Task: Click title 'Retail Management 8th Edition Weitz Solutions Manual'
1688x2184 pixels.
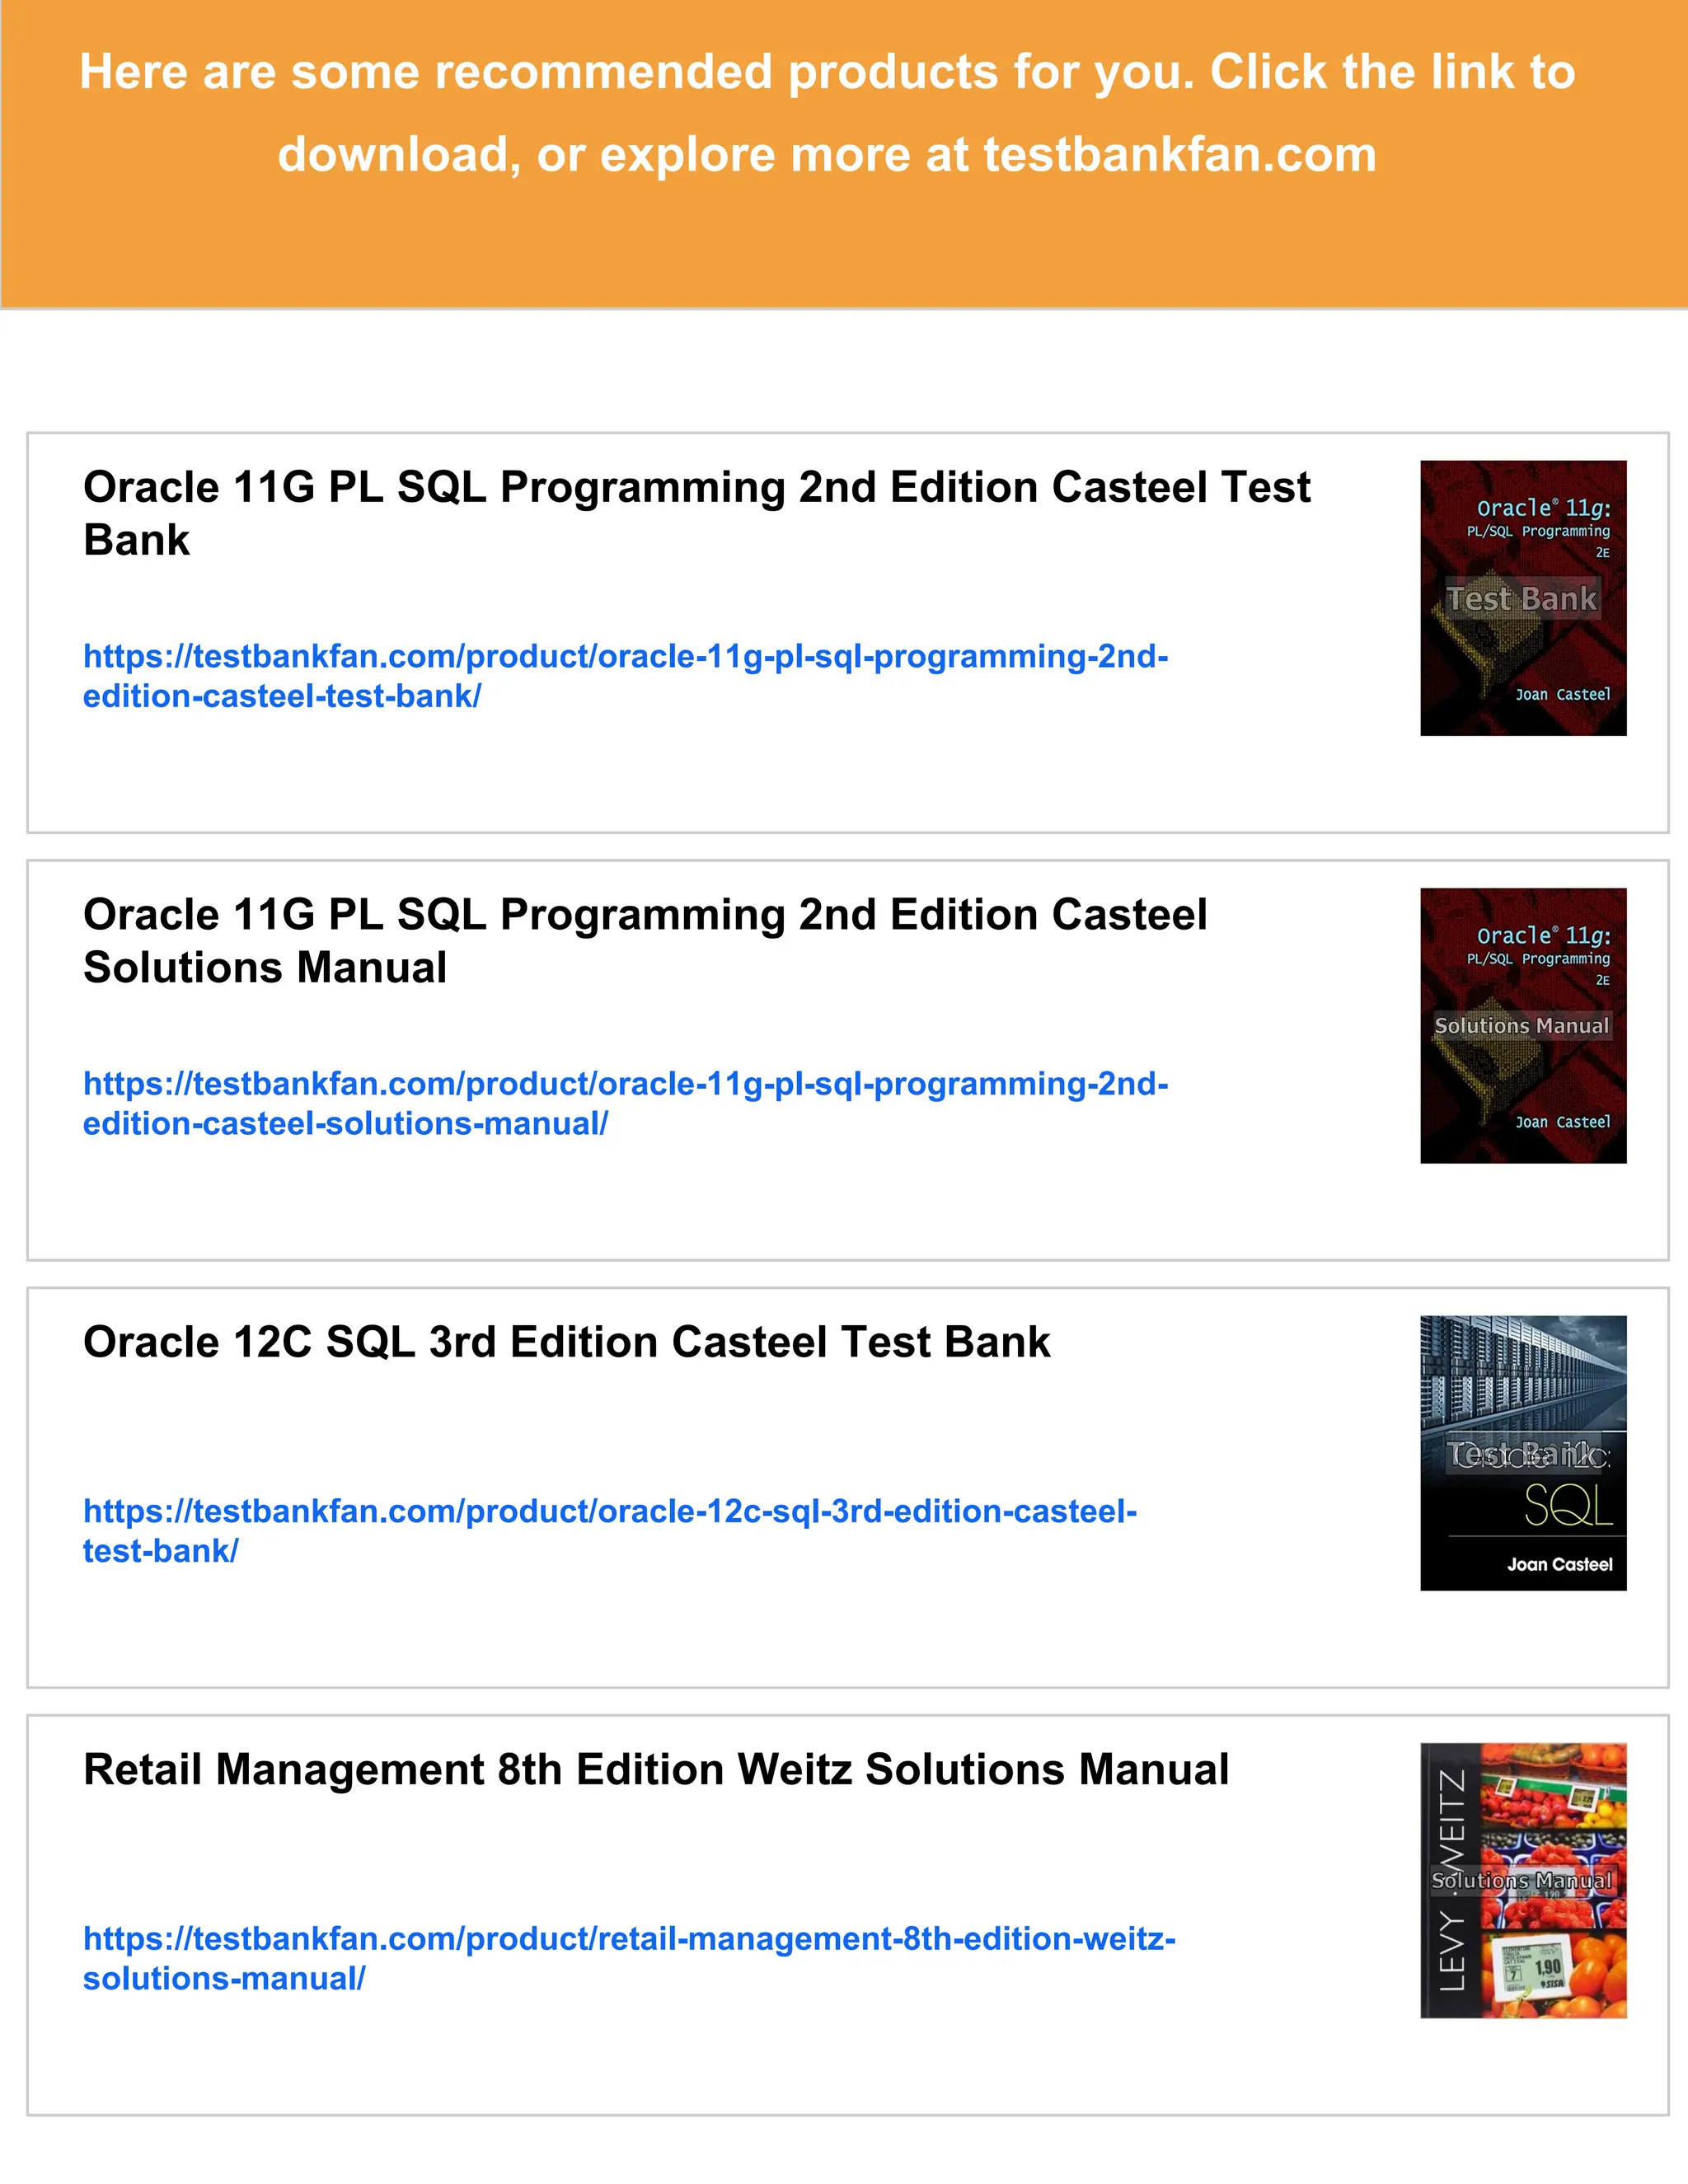Action: pyautogui.click(x=656, y=1769)
